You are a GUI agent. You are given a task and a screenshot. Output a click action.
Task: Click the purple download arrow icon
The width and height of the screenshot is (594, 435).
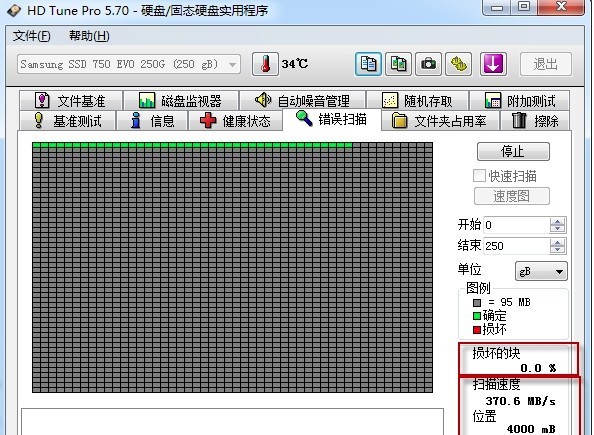493,64
